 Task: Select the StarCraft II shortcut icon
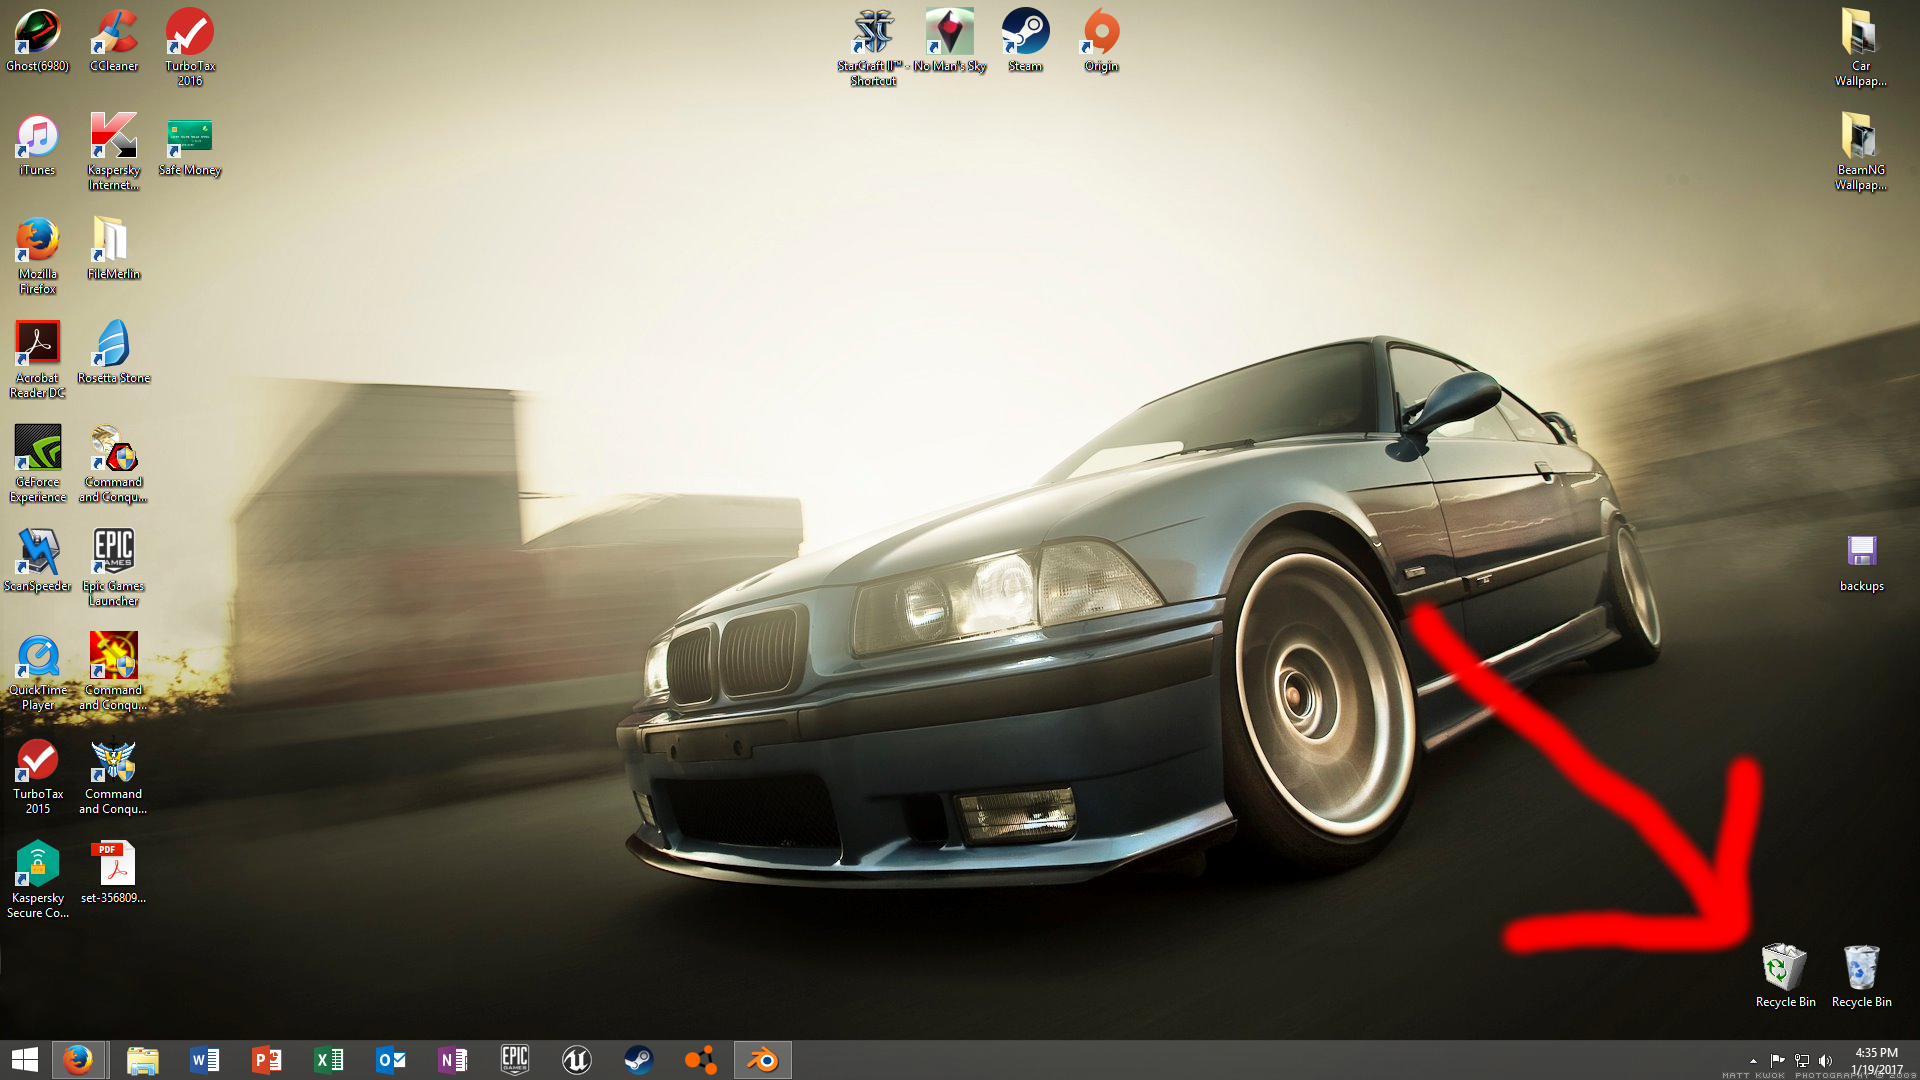pos(873,47)
